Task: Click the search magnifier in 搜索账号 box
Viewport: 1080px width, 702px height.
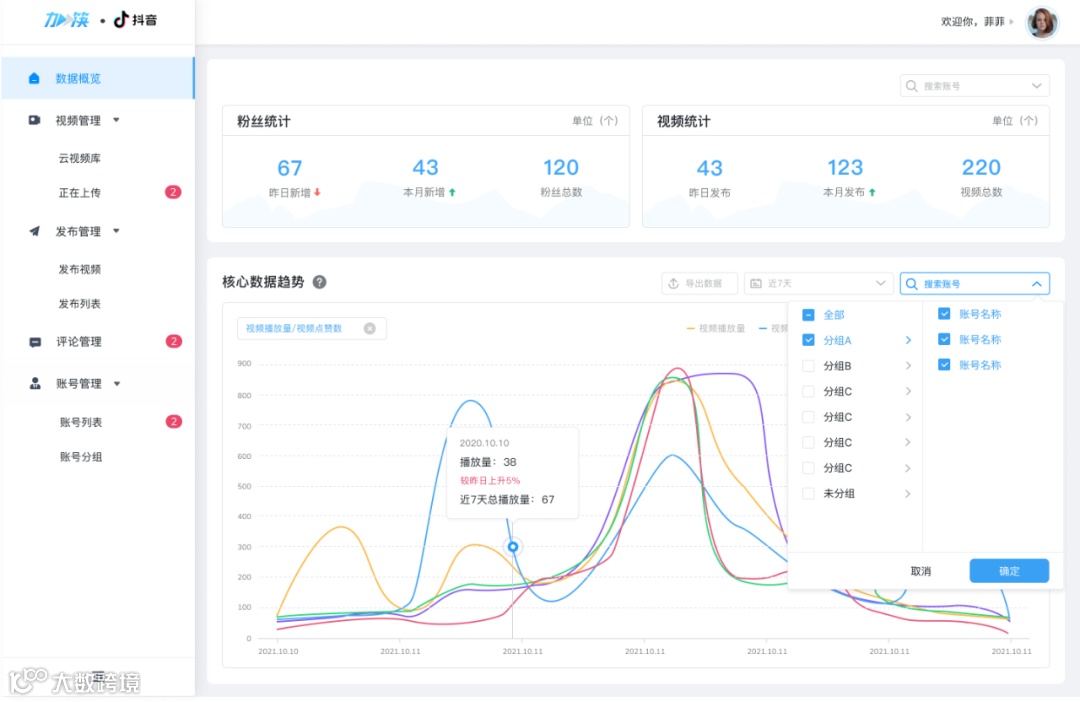Action: point(910,284)
